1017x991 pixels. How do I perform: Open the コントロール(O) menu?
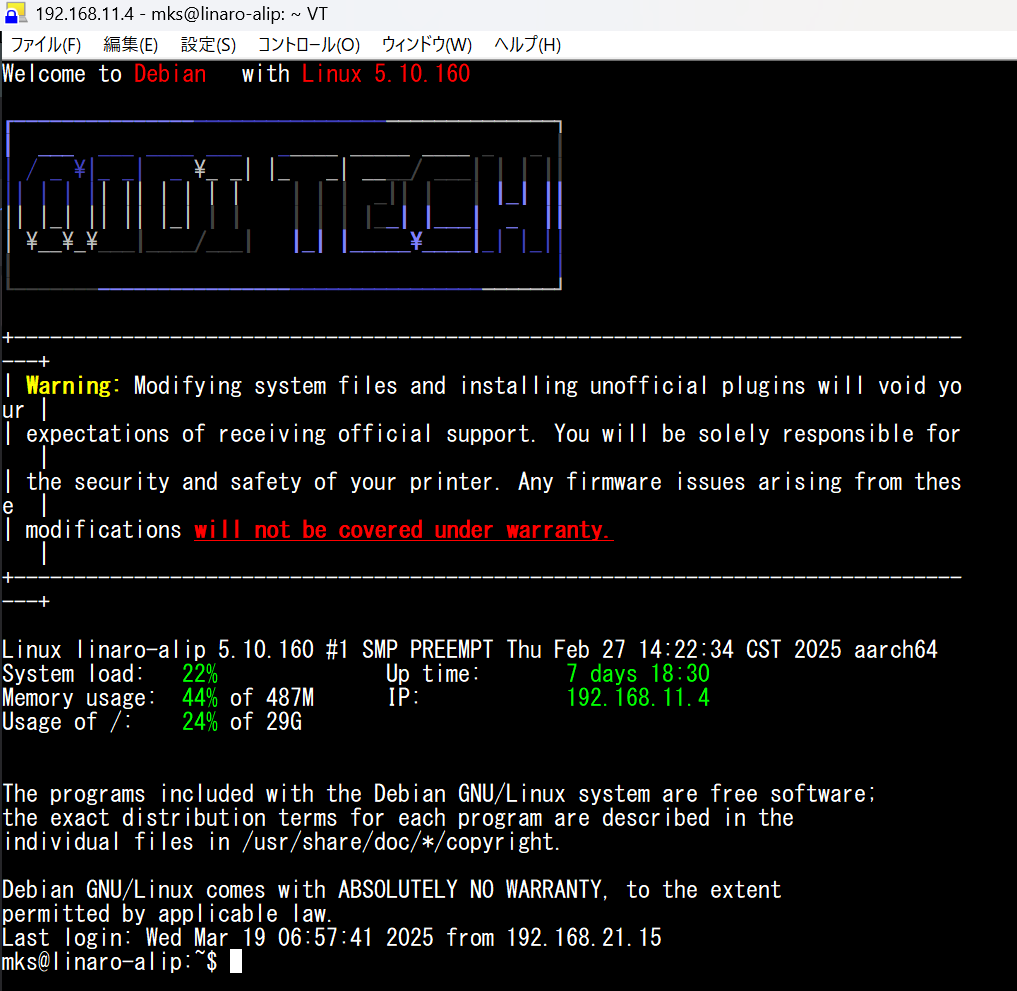308,45
